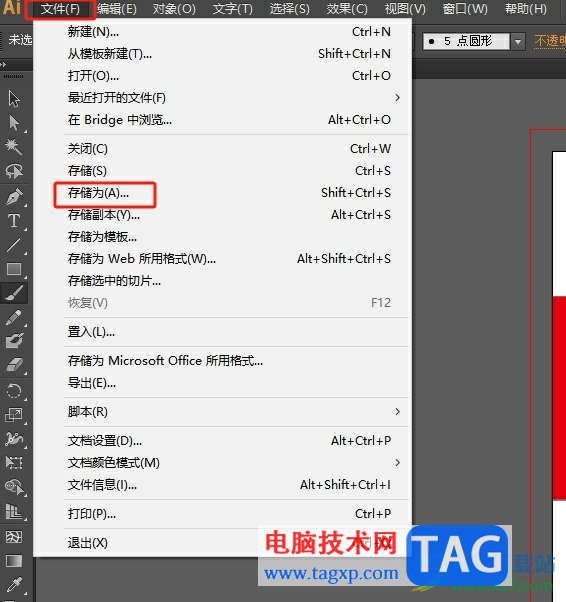Select the Eraser tool
Image resolution: width=566 pixels, height=602 pixels.
click(14, 365)
